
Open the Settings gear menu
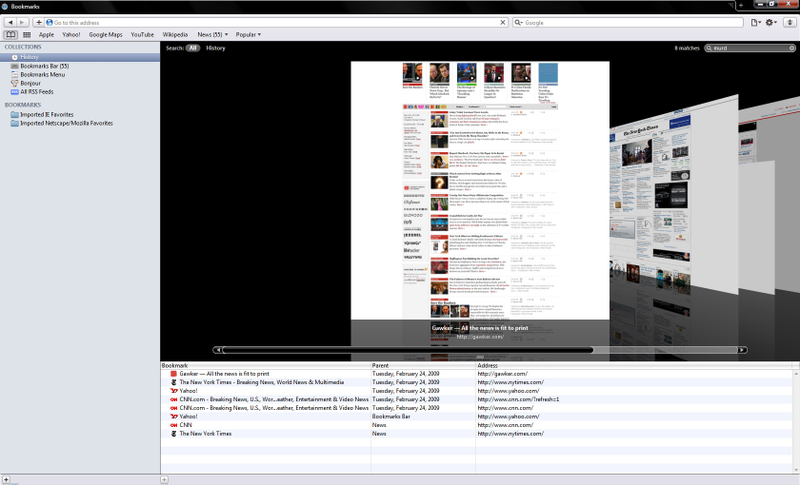(x=770, y=22)
